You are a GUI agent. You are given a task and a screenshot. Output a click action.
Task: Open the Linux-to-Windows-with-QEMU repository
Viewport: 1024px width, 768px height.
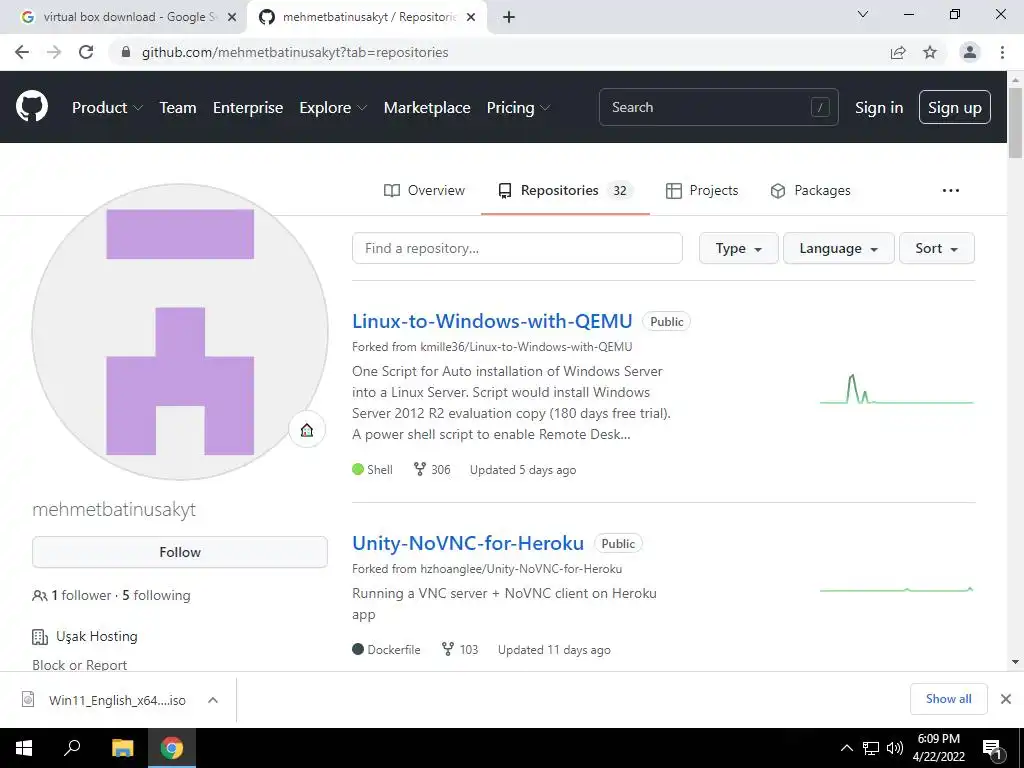[492, 321]
